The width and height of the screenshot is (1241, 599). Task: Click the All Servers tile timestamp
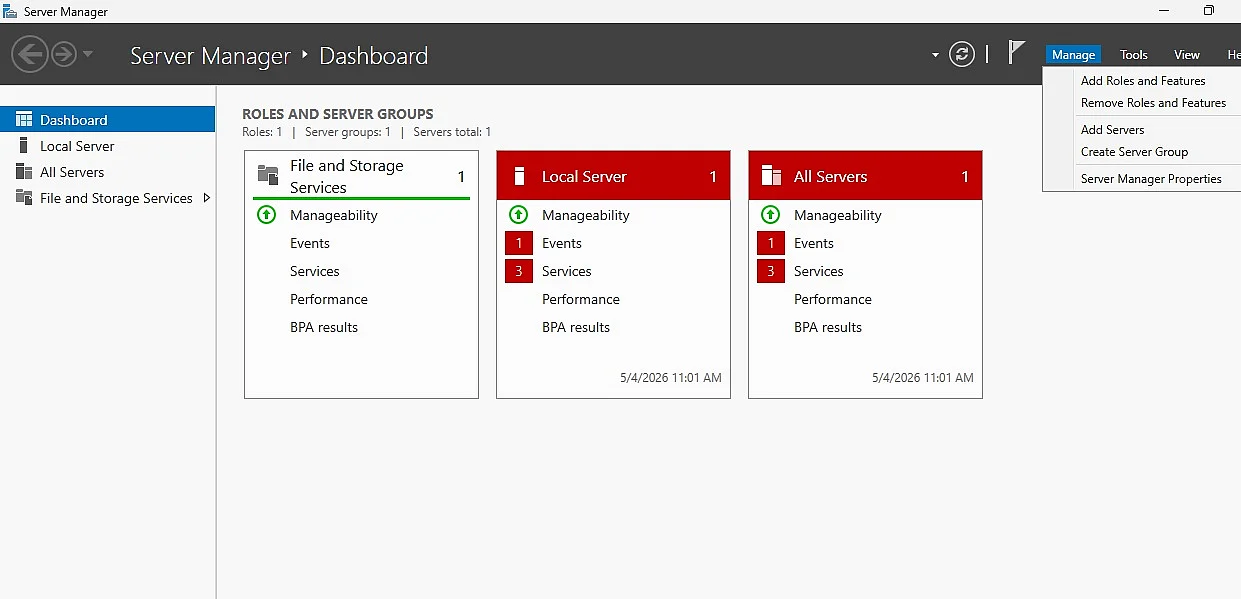(x=923, y=378)
